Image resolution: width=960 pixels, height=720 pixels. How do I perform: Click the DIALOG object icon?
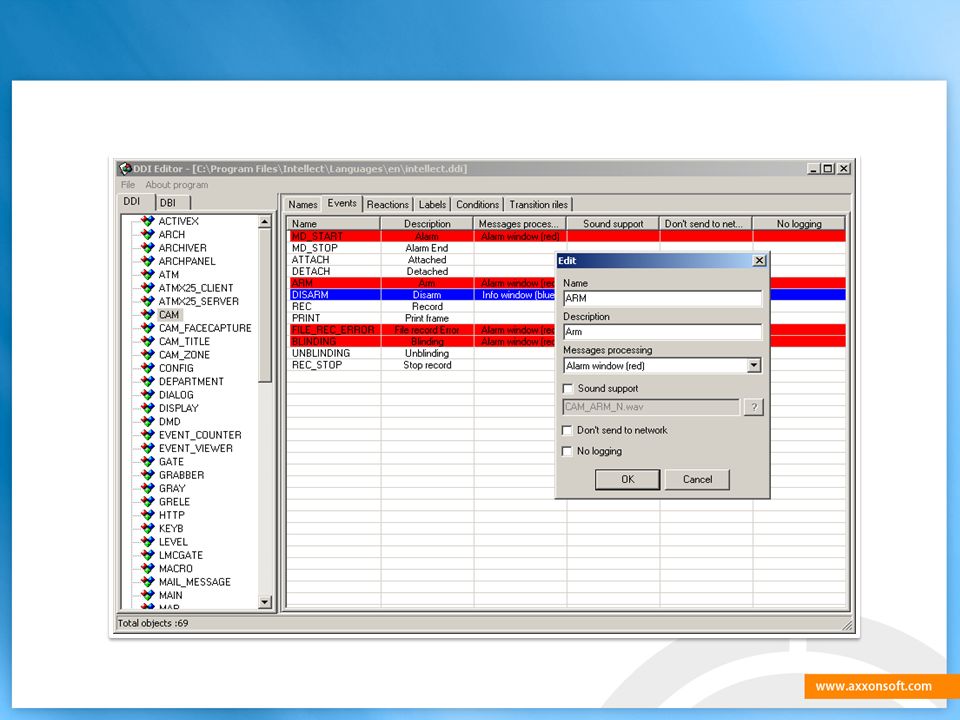(147, 395)
